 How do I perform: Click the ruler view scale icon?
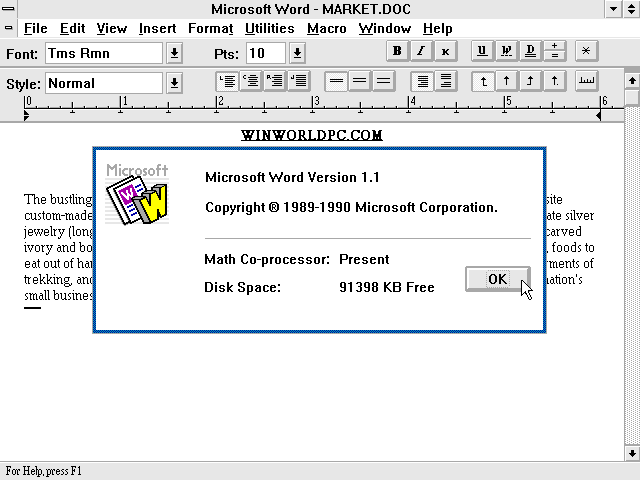point(586,81)
